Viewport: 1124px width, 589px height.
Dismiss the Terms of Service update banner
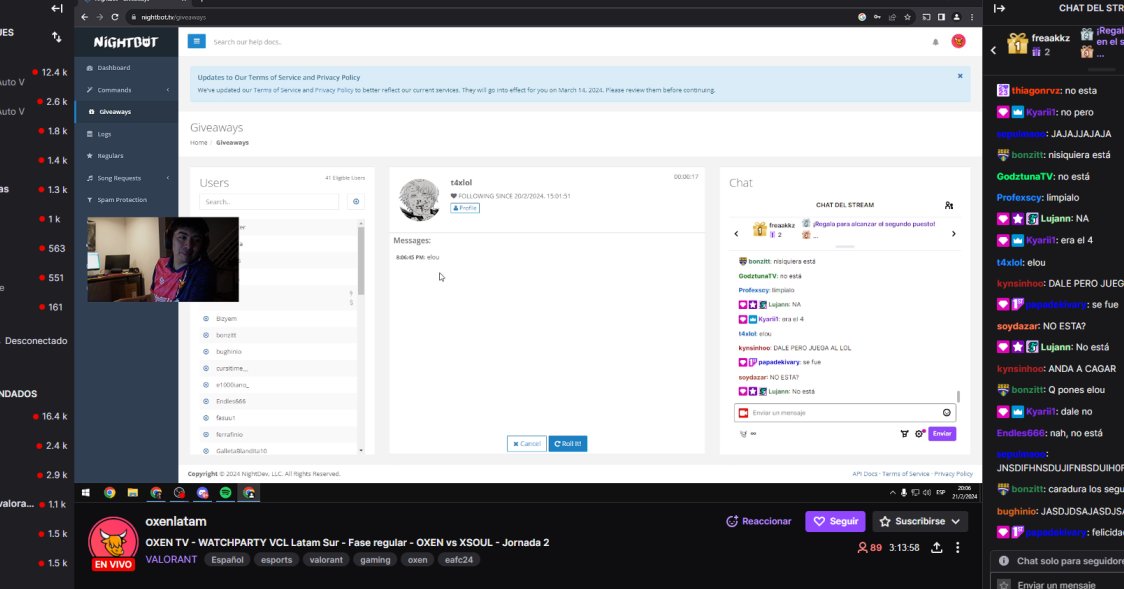click(960, 76)
